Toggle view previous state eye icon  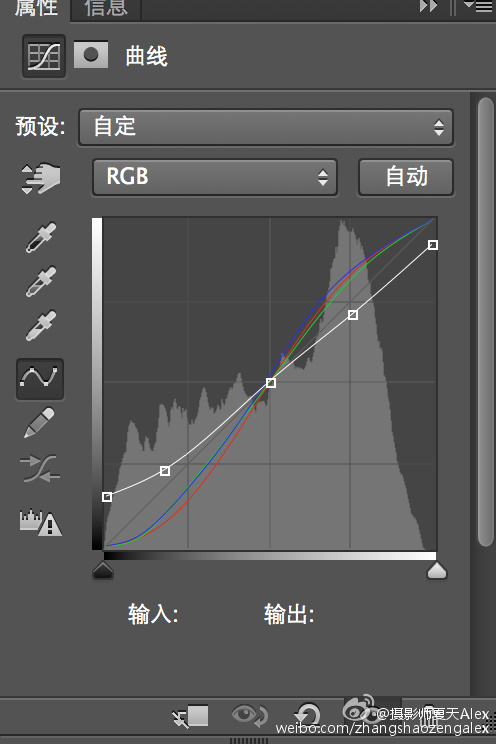pyautogui.click(x=250, y=715)
